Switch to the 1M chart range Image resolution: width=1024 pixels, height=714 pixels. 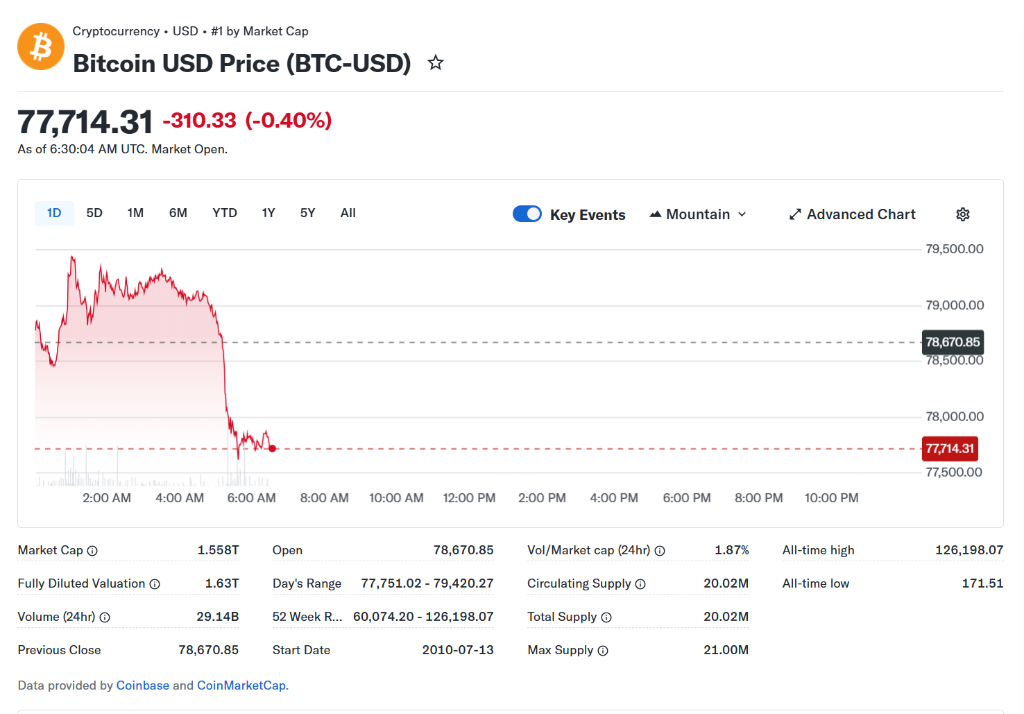[135, 213]
